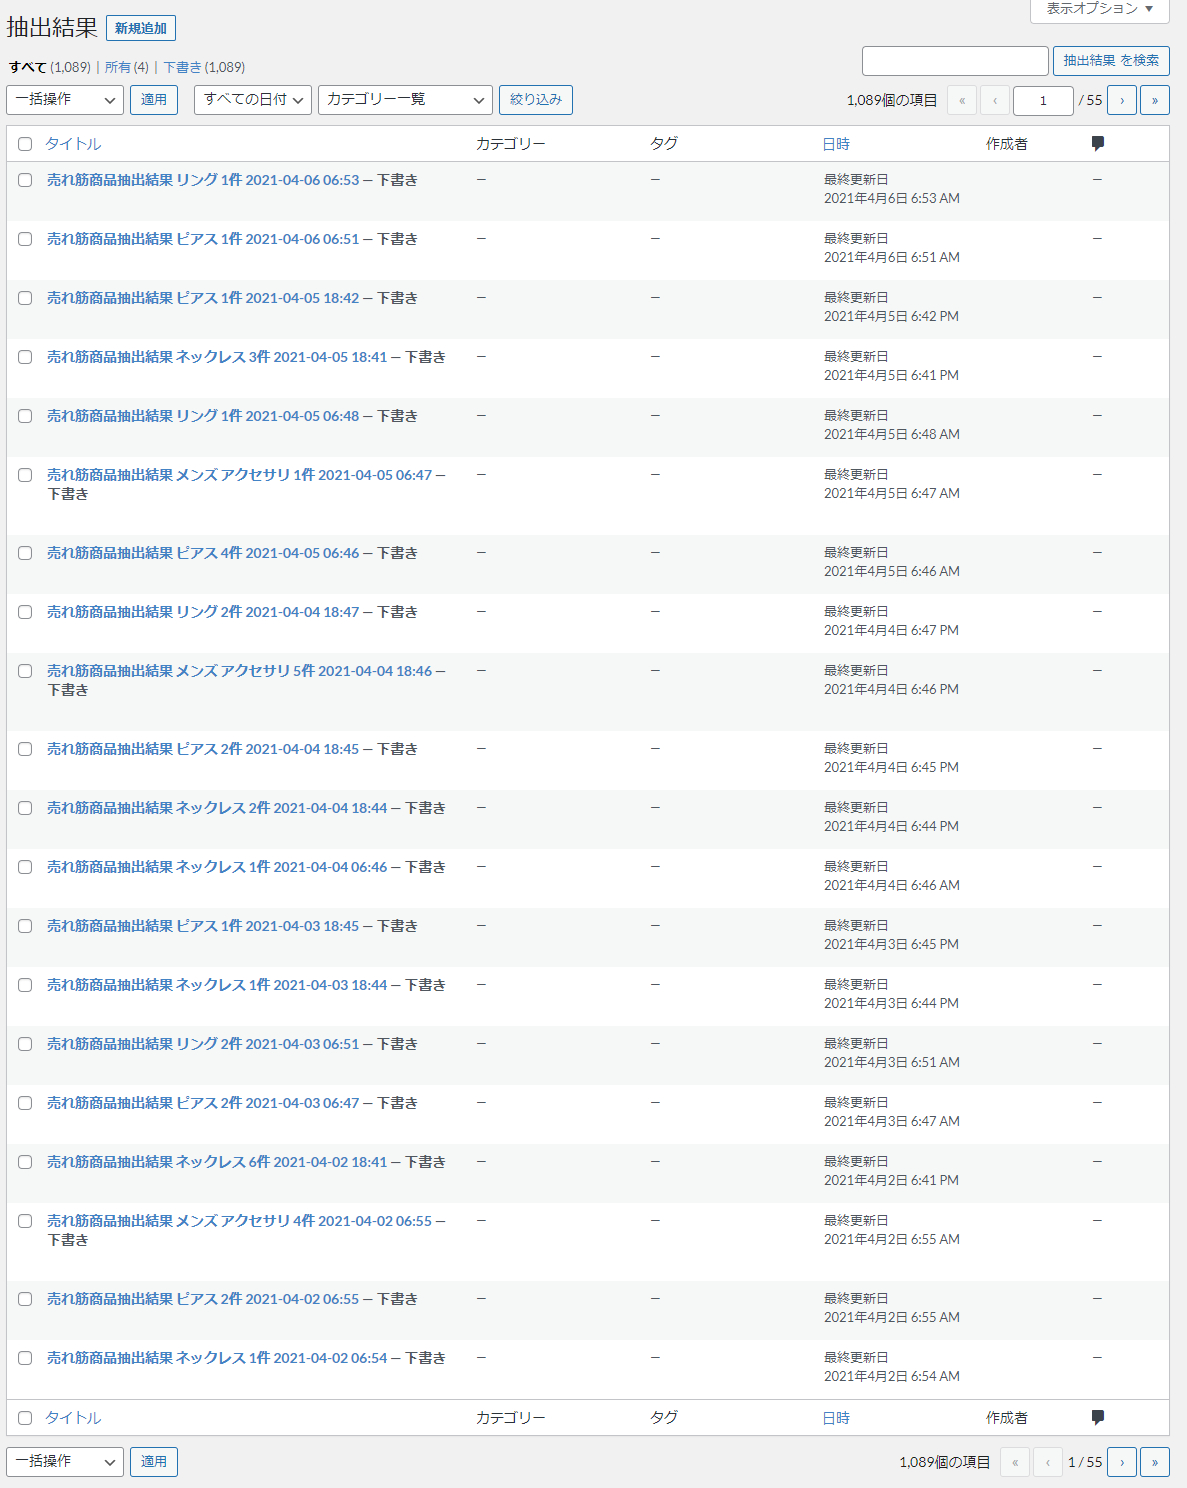1187x1488 pixels.
Task: Open post リング 1件 2021-04-06 06:53
Action: pos(203,180)
